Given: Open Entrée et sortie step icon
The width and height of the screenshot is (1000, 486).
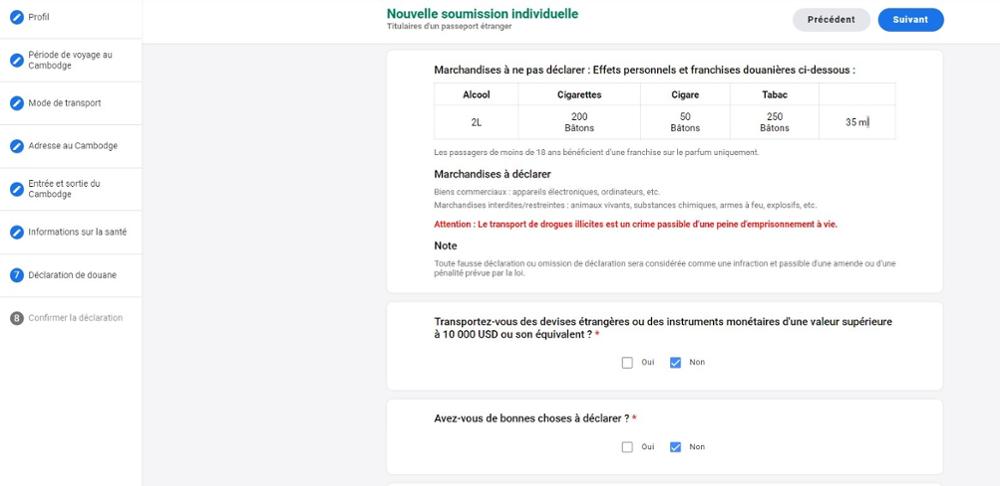Looking at the screenshot, I should [17, 189].
